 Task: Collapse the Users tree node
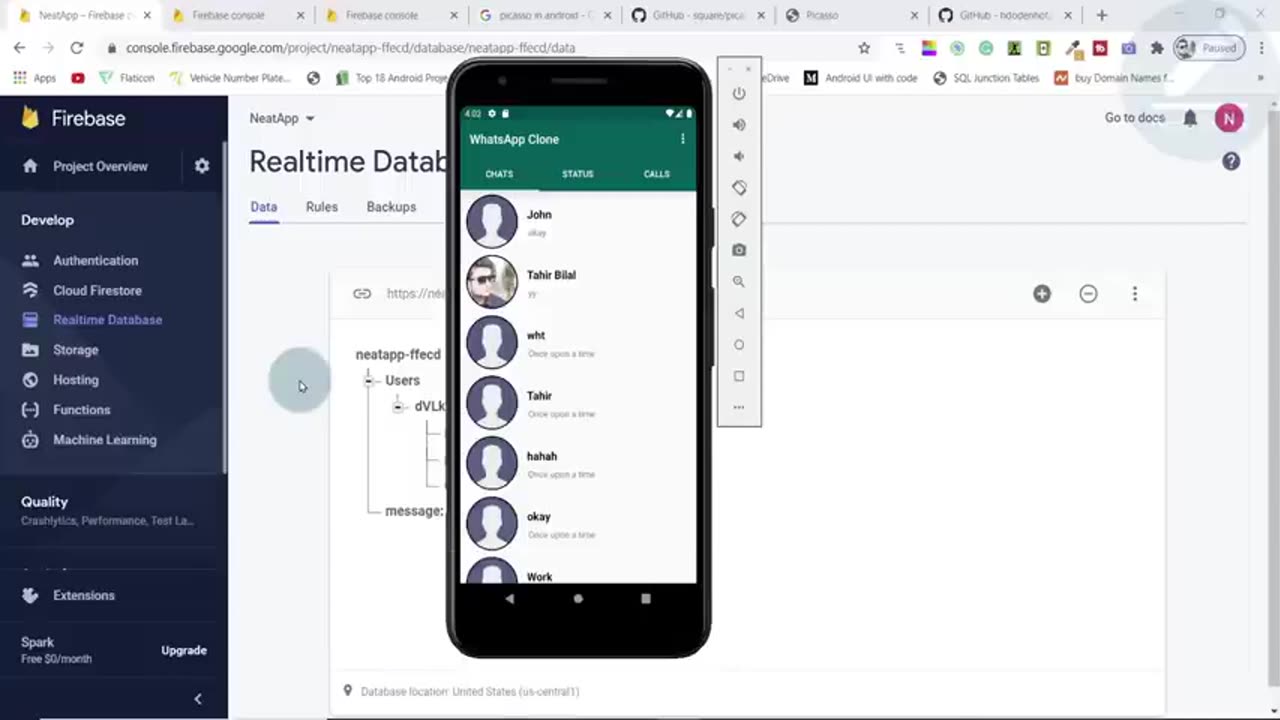[x=369, y=380]
